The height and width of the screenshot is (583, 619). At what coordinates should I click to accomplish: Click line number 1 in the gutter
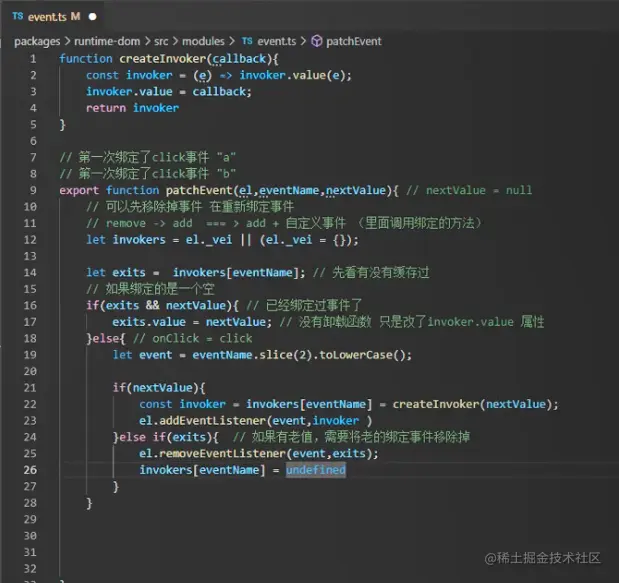[33, 59]
